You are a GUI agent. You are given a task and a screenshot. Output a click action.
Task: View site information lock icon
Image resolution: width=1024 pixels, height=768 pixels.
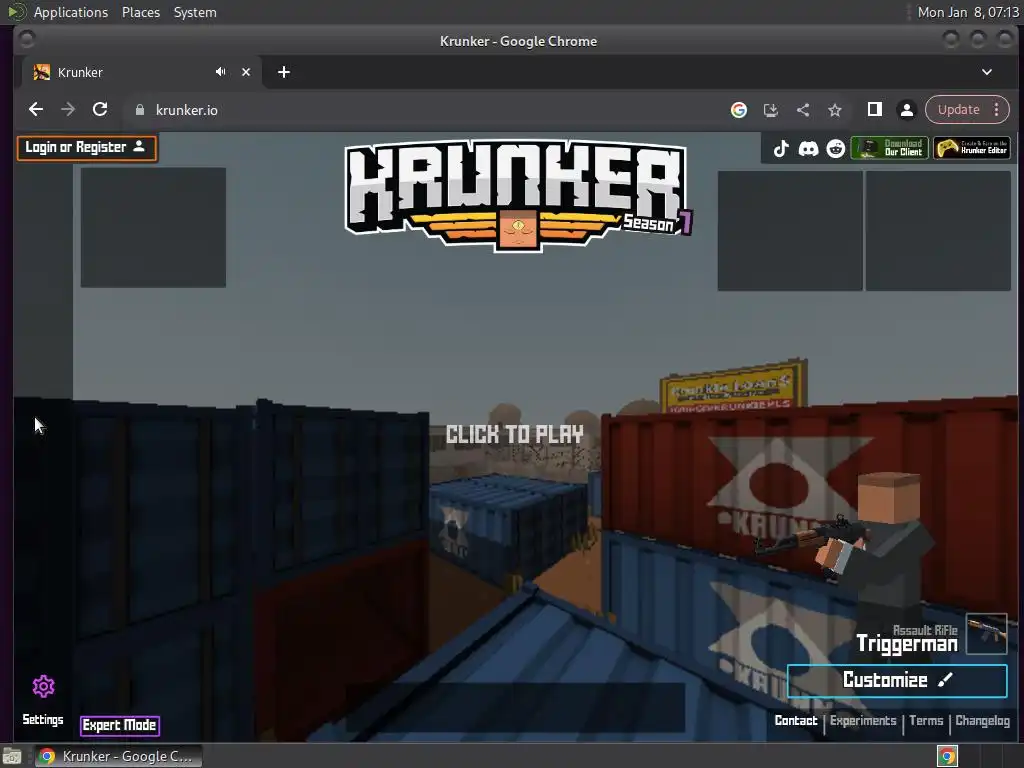[139, 110]
